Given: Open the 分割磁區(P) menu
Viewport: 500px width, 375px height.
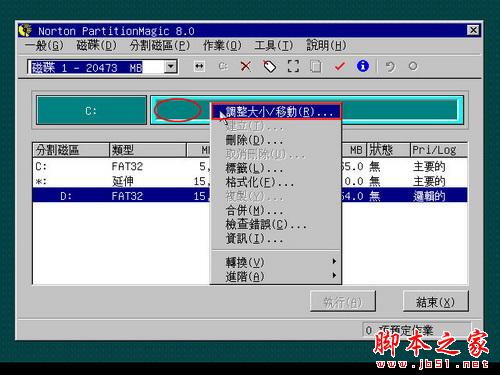Looking at the screenshot, I should (160, 45).
